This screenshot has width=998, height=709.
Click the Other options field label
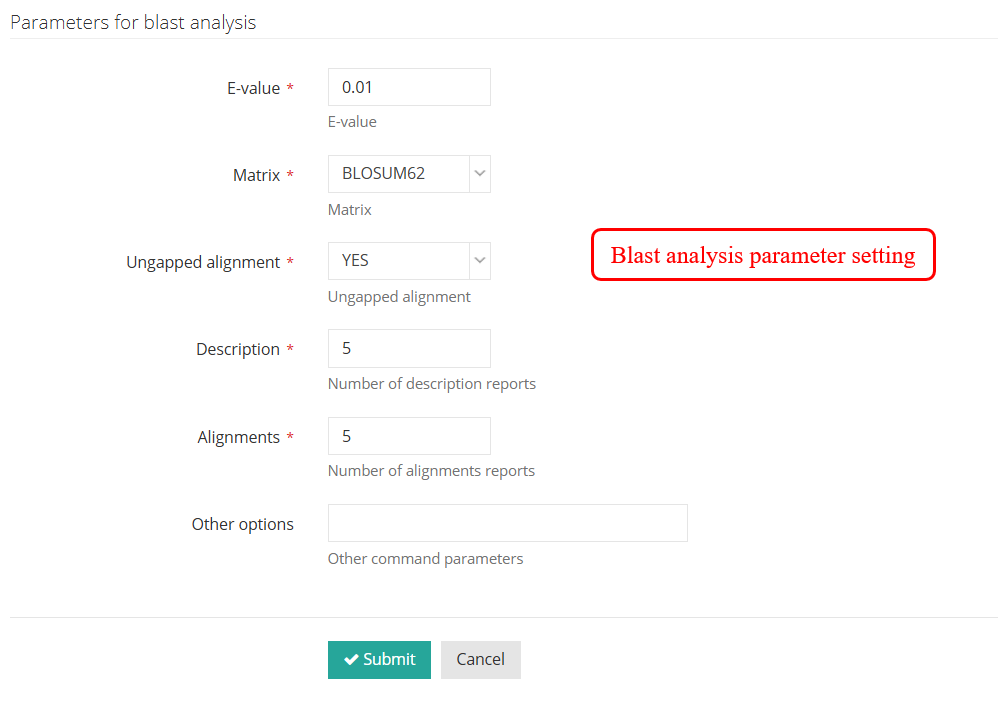point(243,524)
